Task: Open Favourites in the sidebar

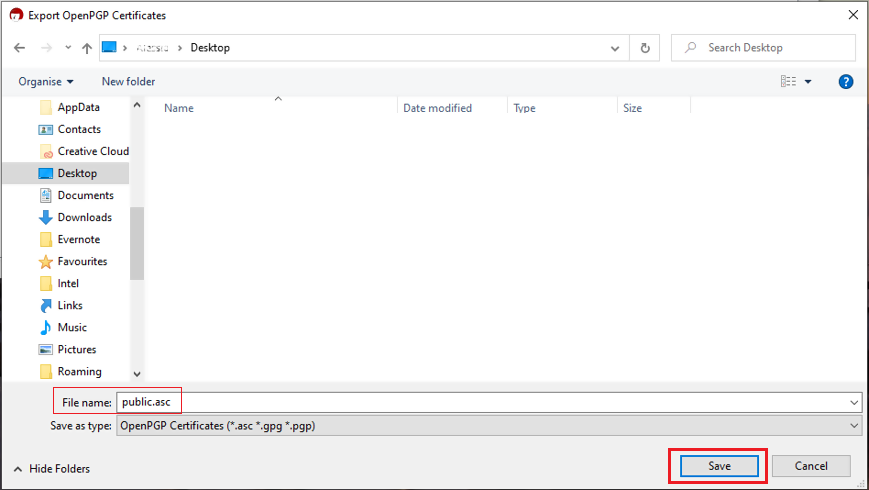Action: (x=82, y=261)
